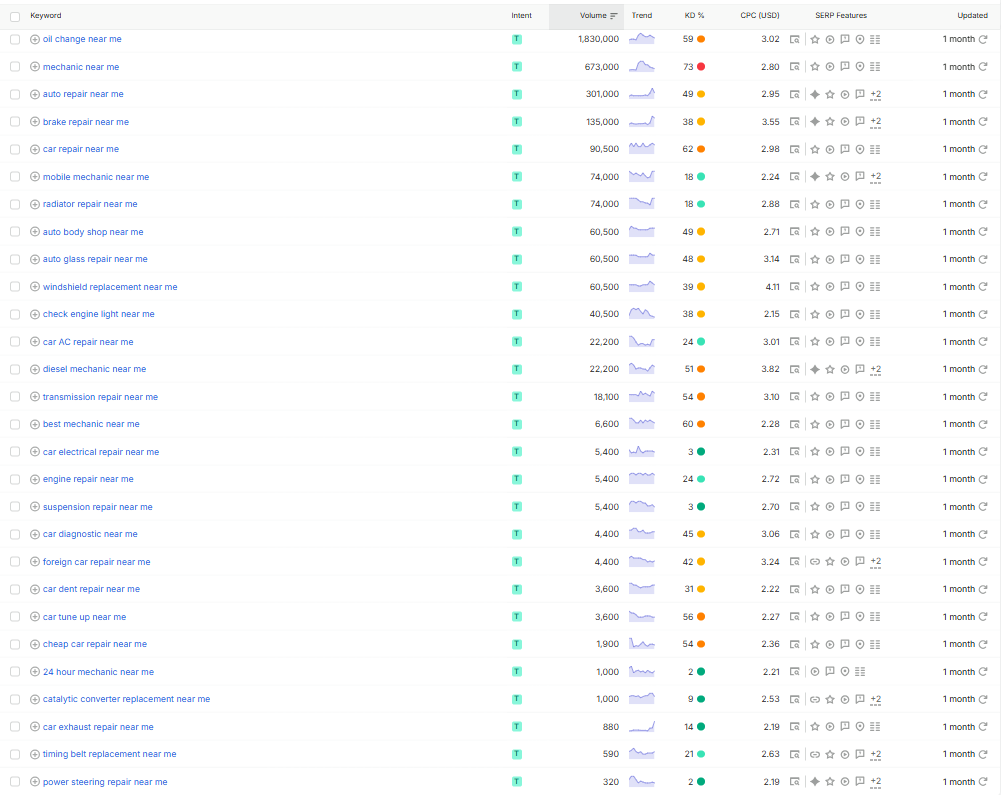The image size is (1001, 795).
Task: Sort by KD % column header
Action: coord(694,15)
